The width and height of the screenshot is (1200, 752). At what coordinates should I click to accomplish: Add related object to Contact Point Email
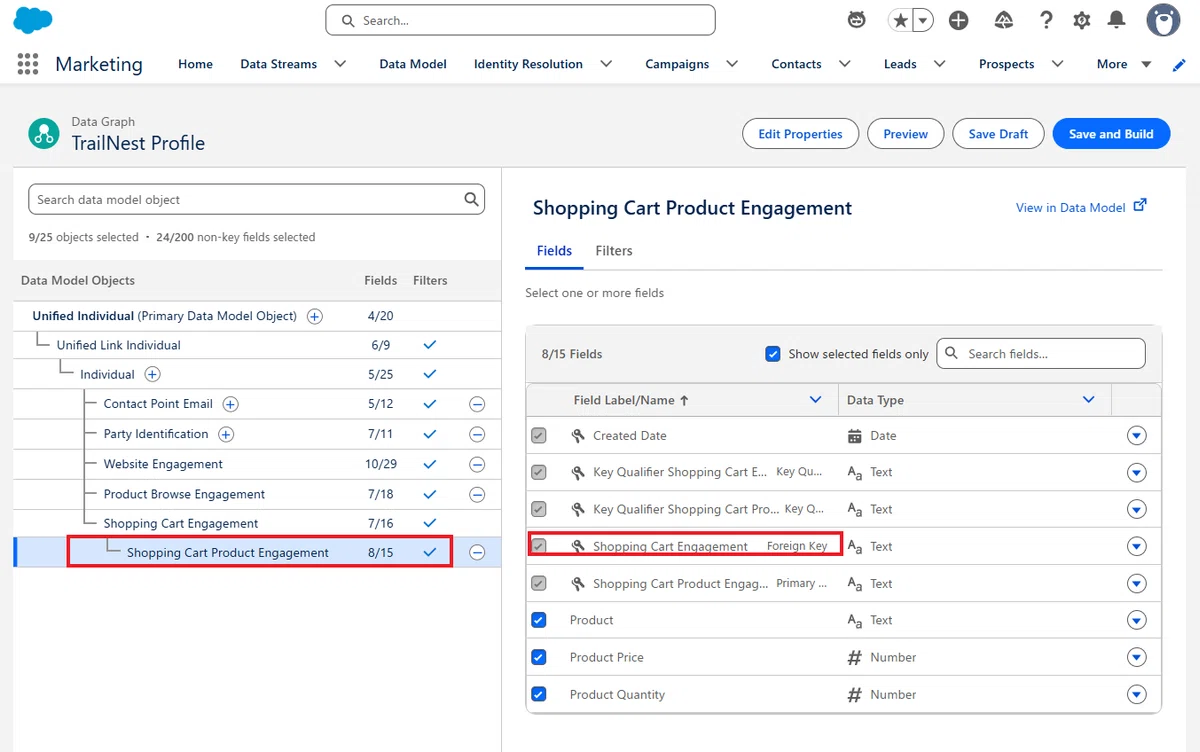point(230,404)
